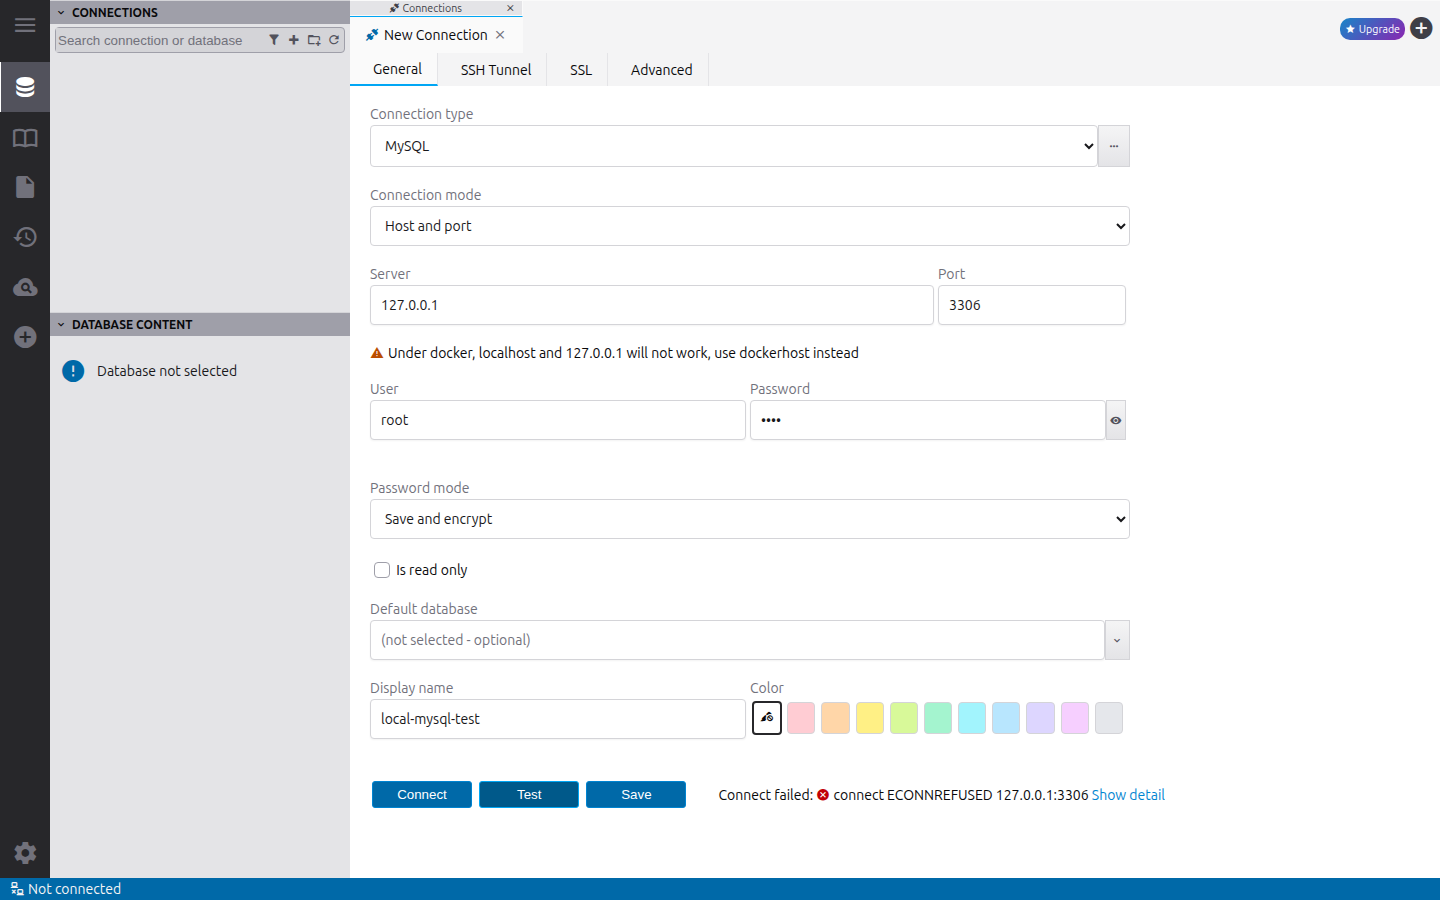
Task: Open the Connection type MySQL dropdown
Action: point(734,146)
